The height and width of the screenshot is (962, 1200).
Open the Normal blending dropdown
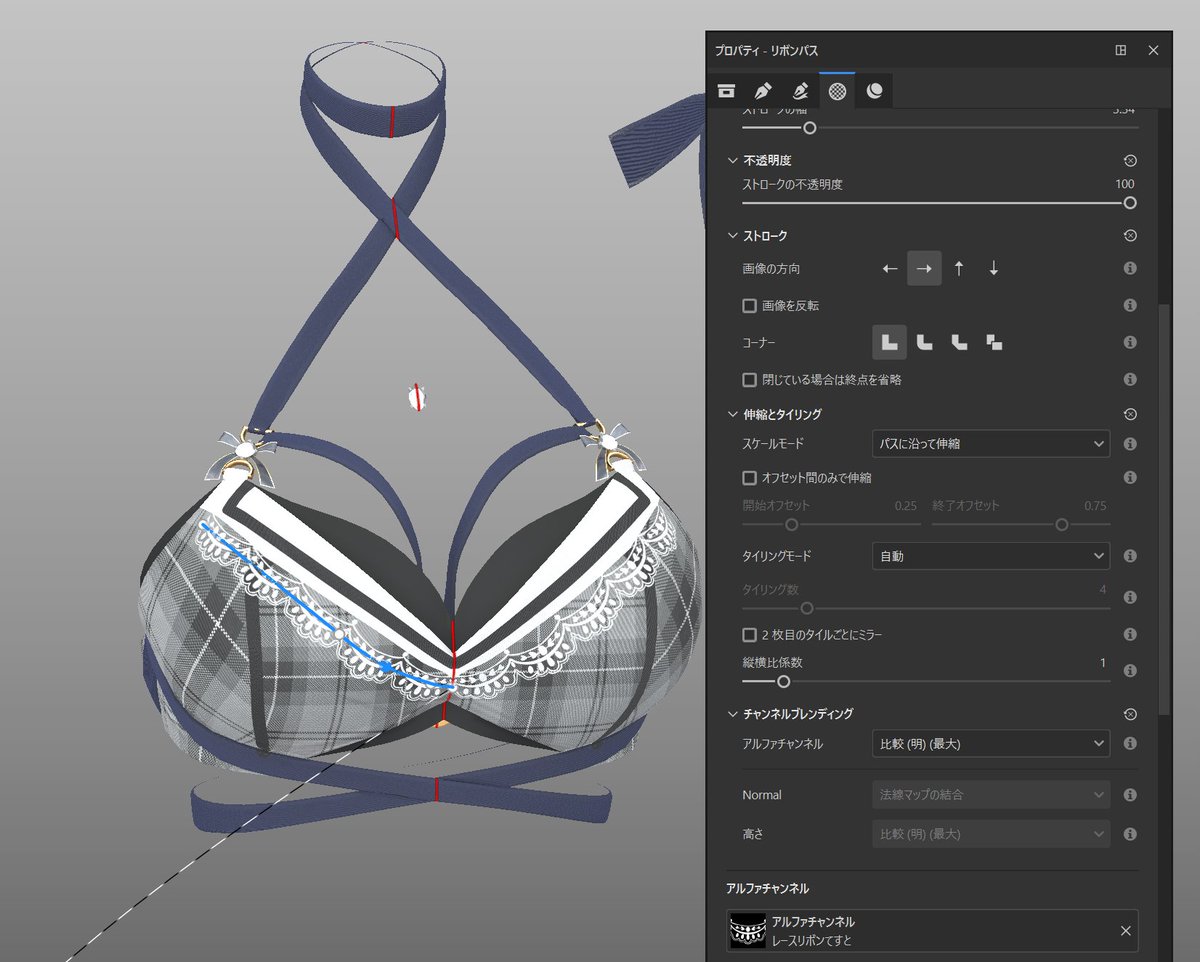[991, 795]
